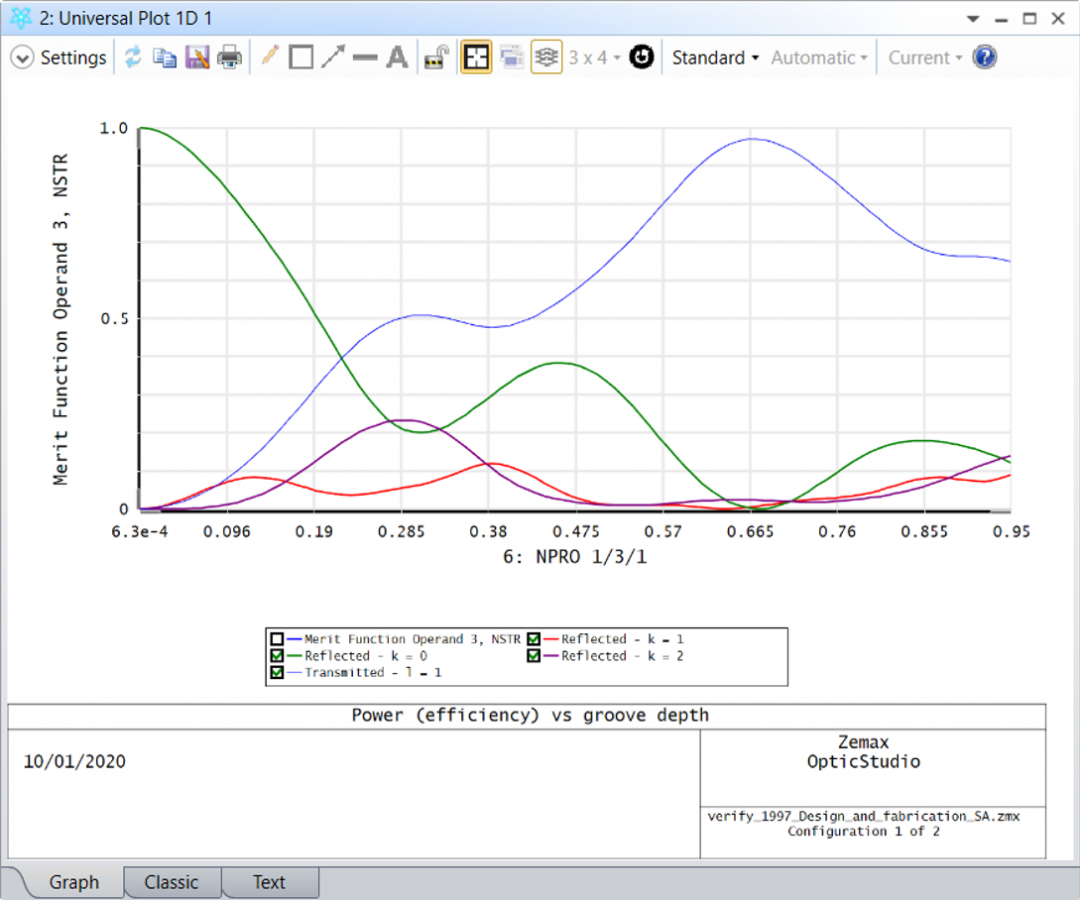Hide the Transmitted - l = 1 curve
This screenshot has width=1080, height=900.
click(276, 673)
